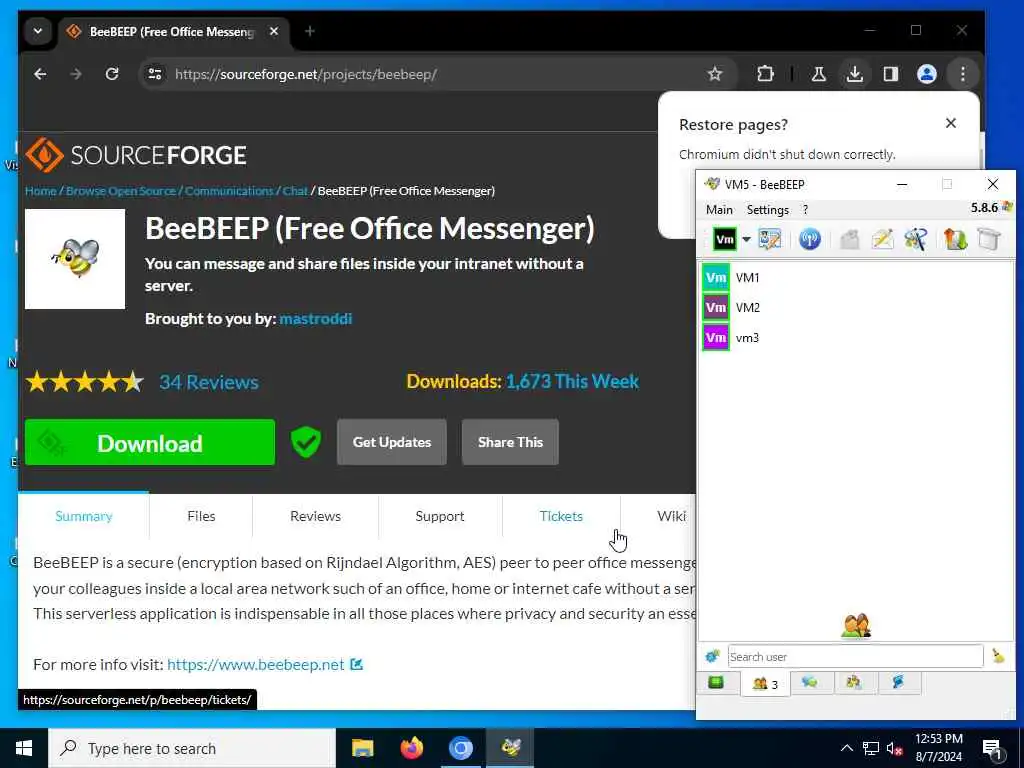This screenshot has width=1024, height=768.
Task: Open the Main menu in BeeBEEP
Action: click(x=719, y=210)
